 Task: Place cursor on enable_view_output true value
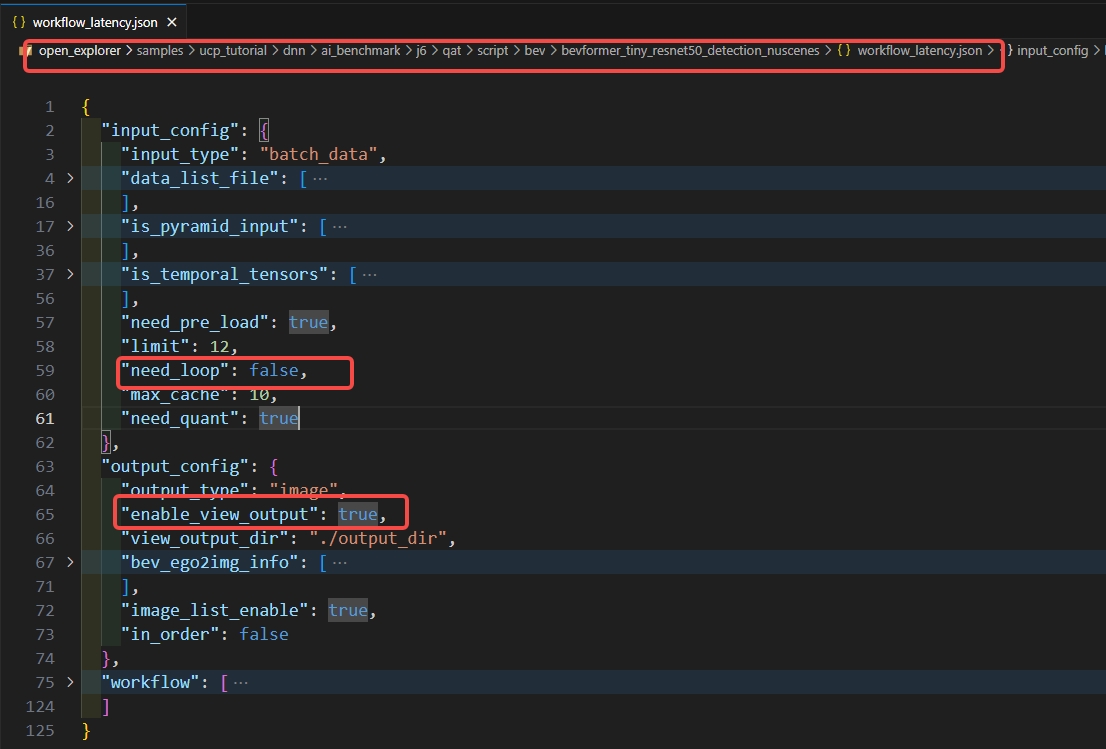(358, 514)
